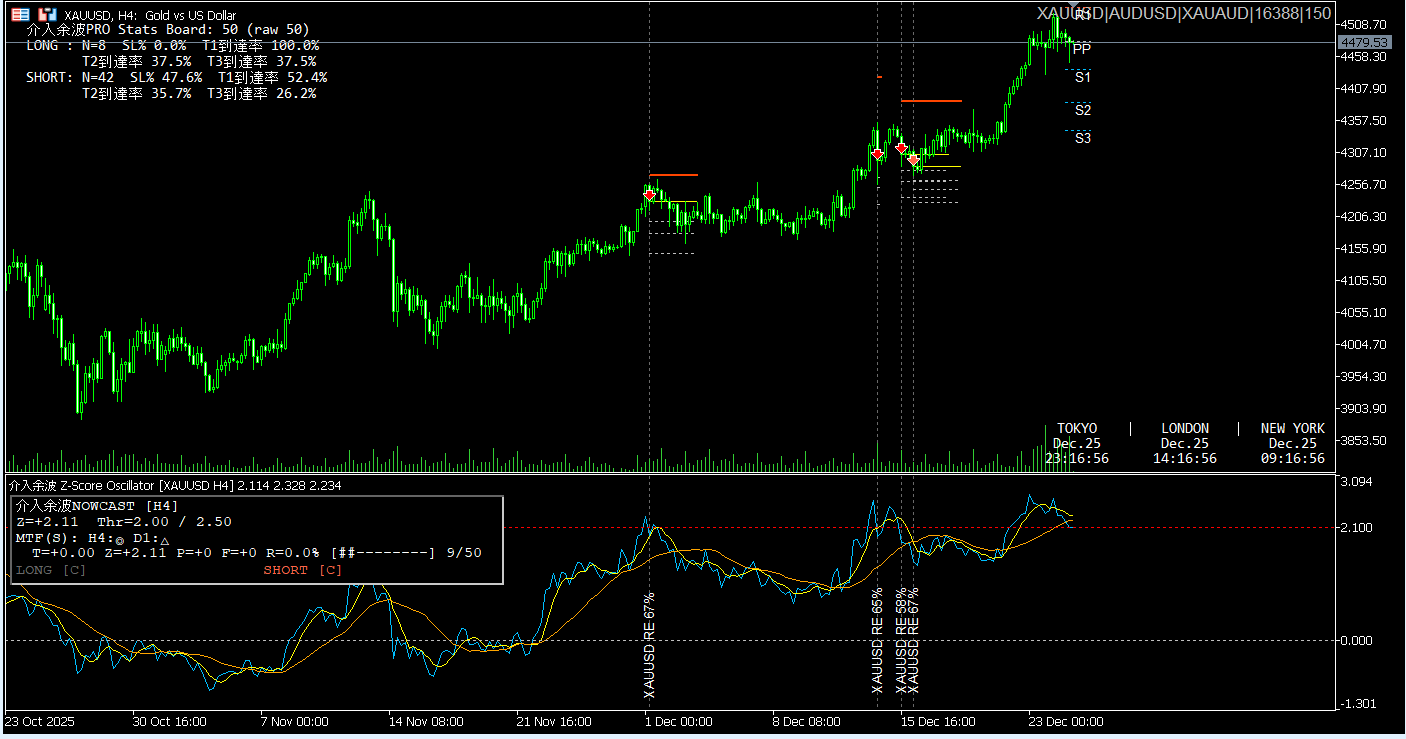Click the orange stop line above 1 Dec signal

[x=673, y=175]
